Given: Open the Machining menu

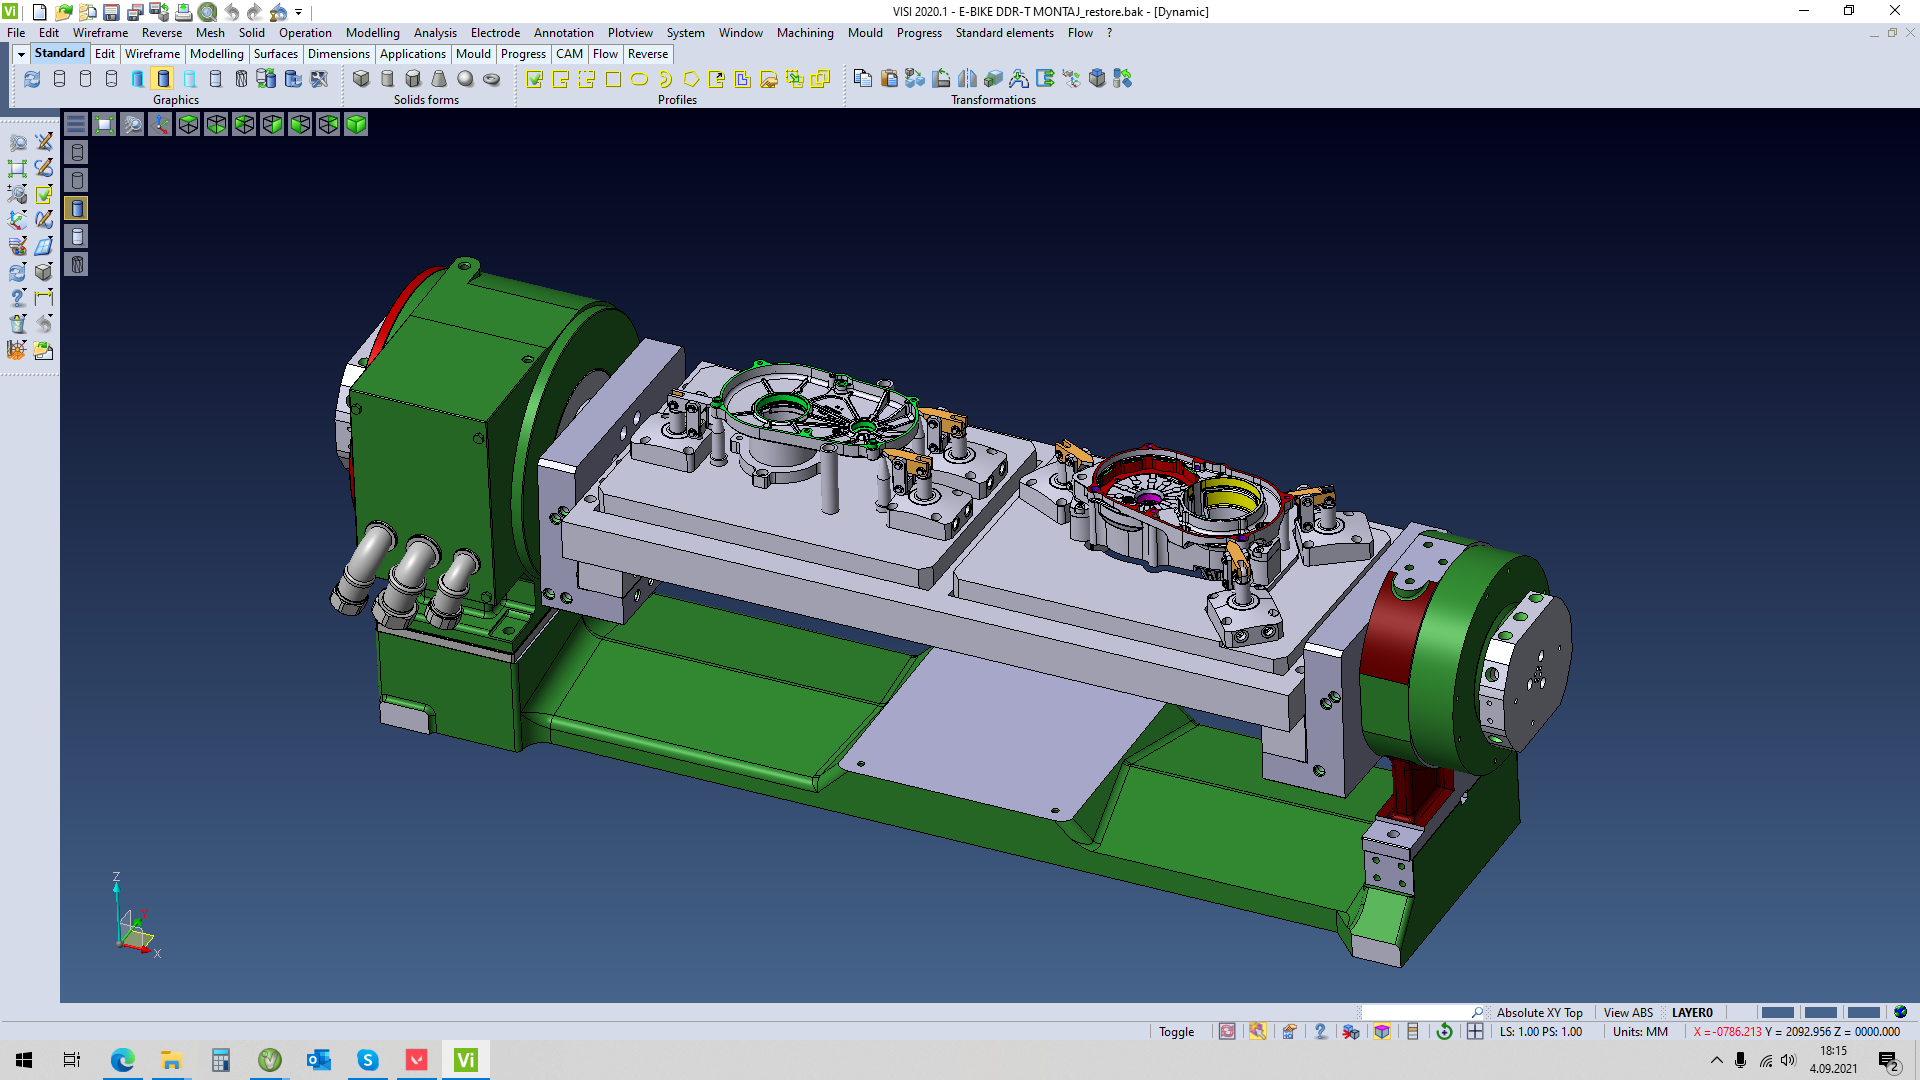Looking at the screenshot, I should [805, 33].
